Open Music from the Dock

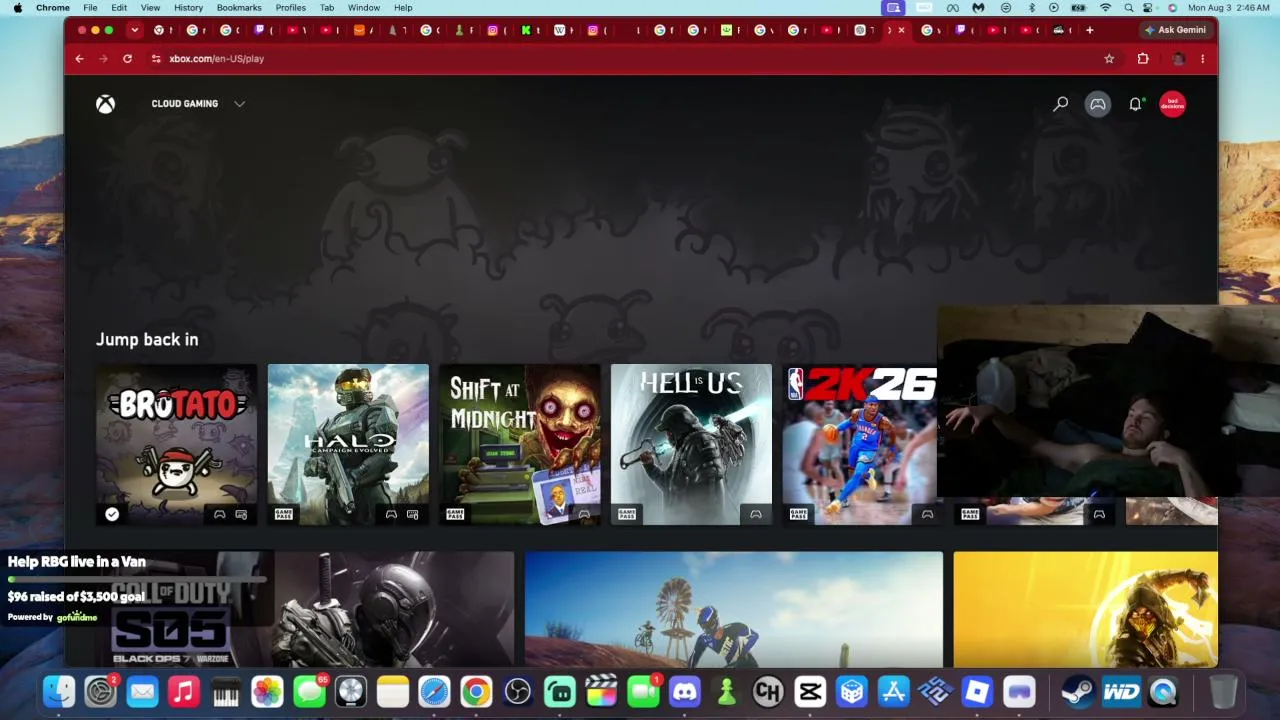(184, 691)
